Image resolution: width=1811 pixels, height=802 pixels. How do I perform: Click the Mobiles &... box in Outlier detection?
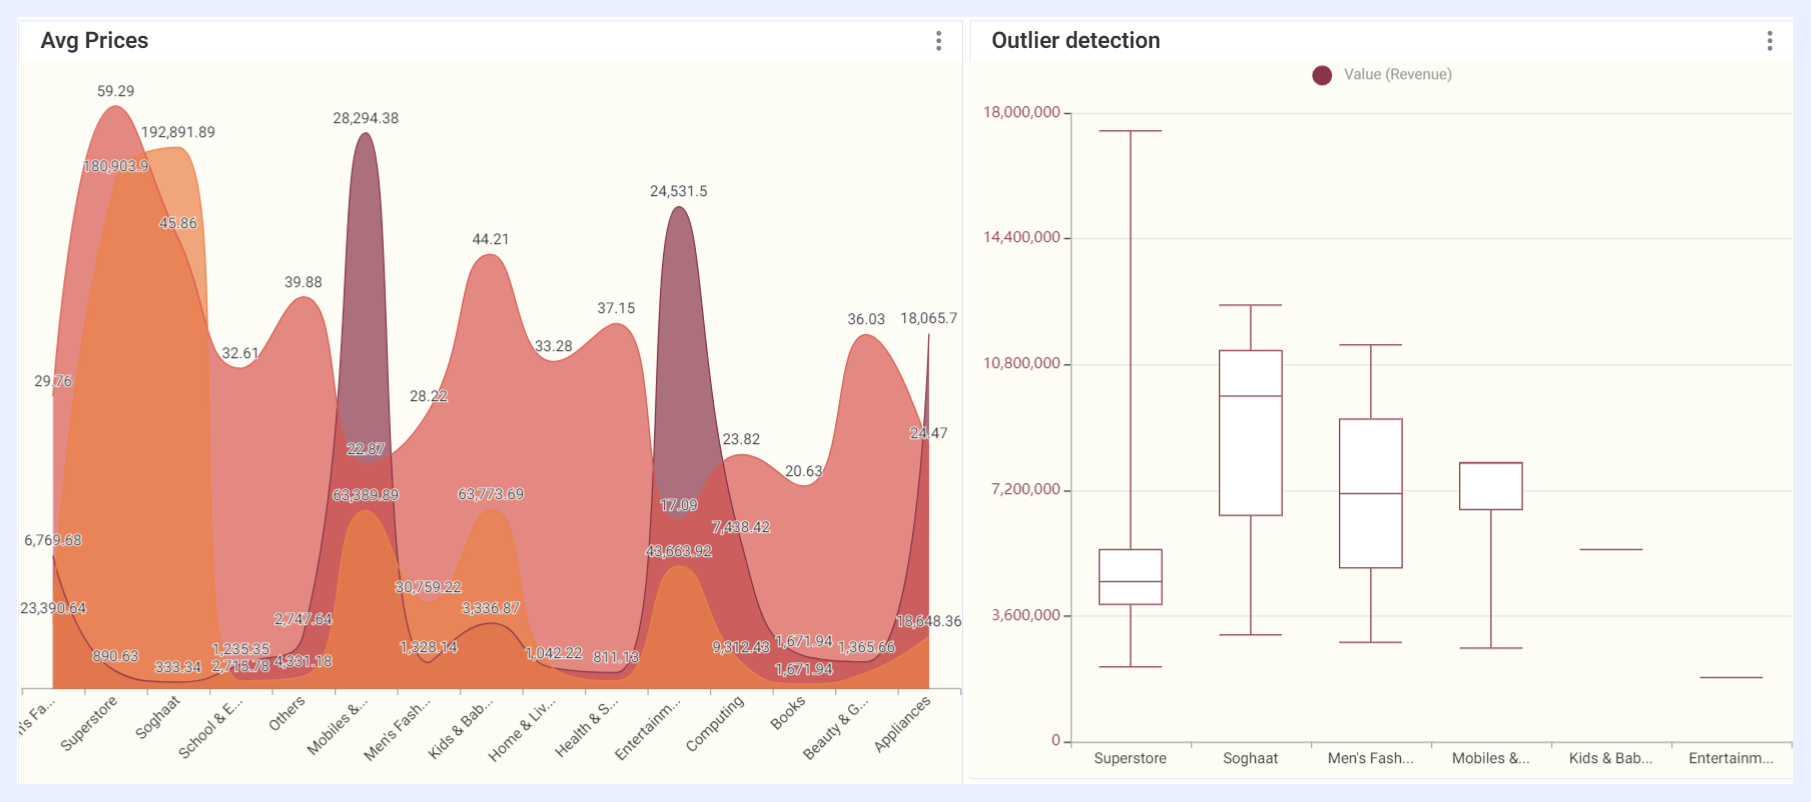[1490, 486]
